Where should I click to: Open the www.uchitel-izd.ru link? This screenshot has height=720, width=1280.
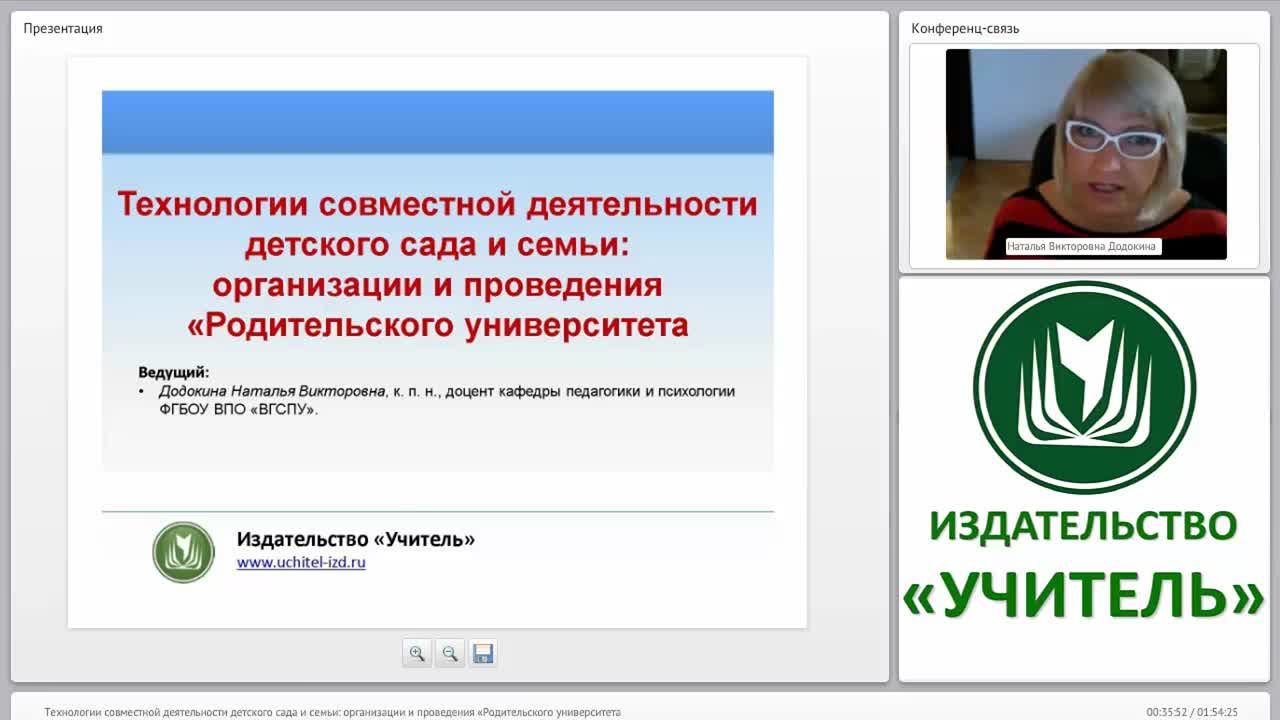pos(301,562)
